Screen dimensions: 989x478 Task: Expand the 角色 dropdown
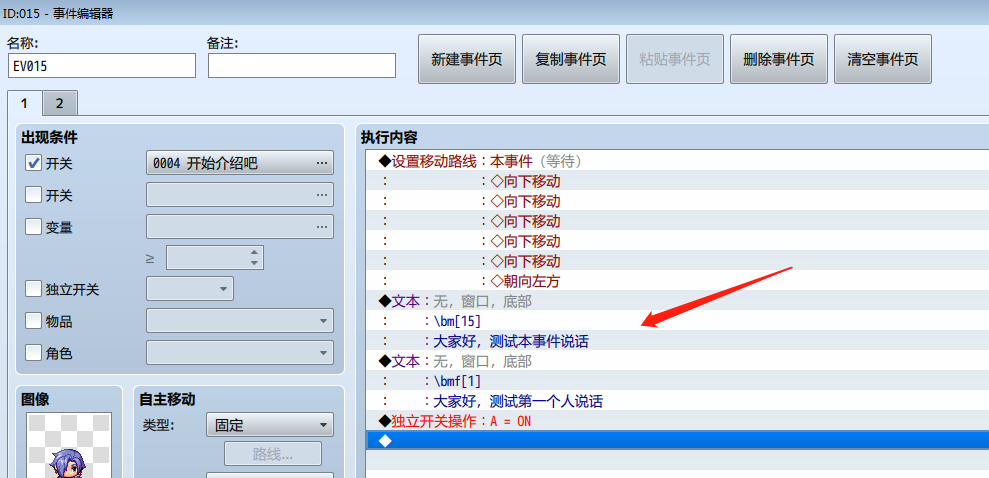click(240, 353)
